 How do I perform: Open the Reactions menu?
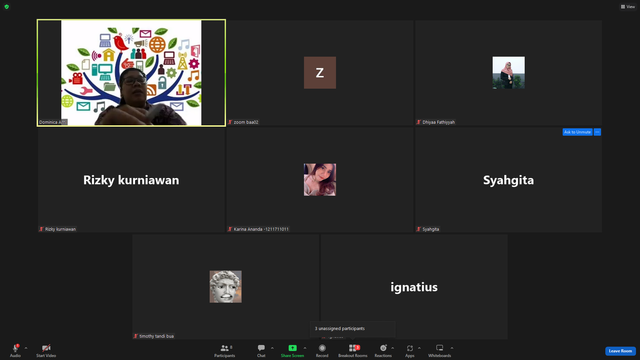click(x=383, y=350)
